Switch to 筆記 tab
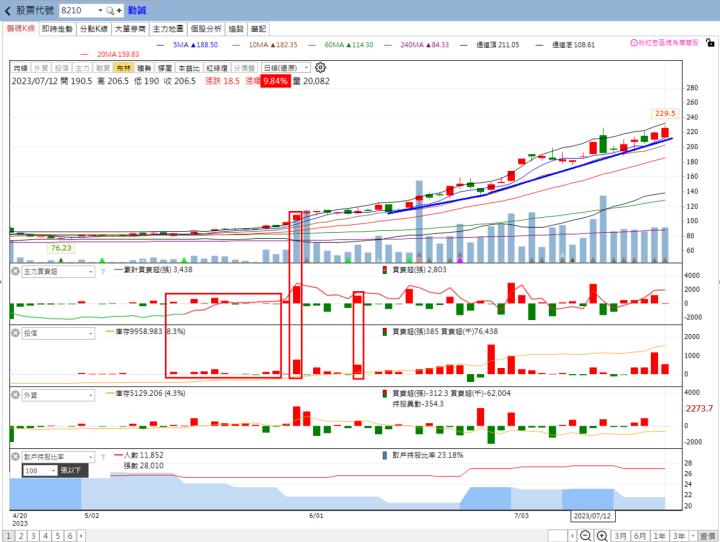 click(259, 29)
